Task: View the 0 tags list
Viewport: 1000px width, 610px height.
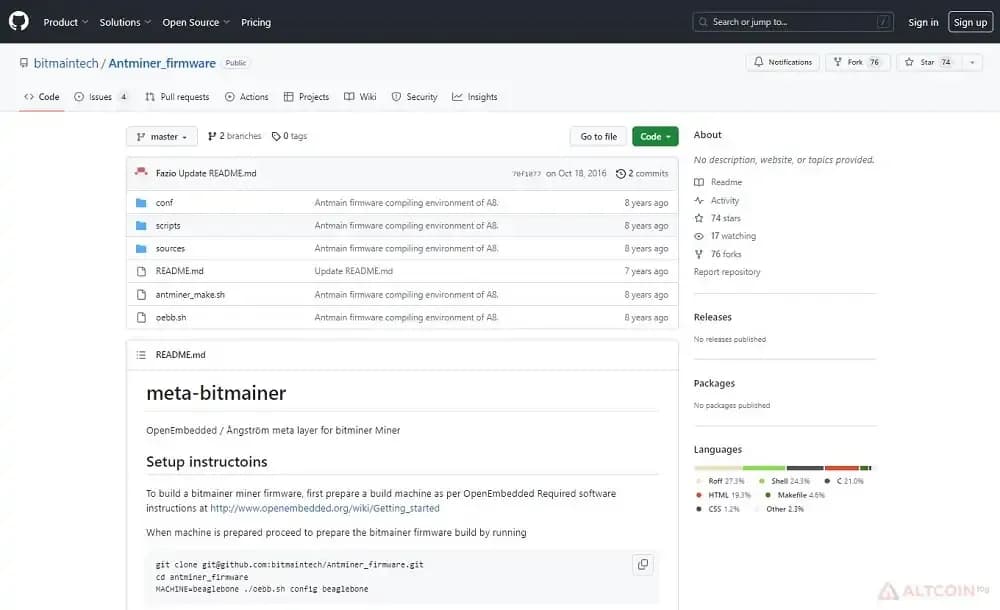Action: (290, 136)
